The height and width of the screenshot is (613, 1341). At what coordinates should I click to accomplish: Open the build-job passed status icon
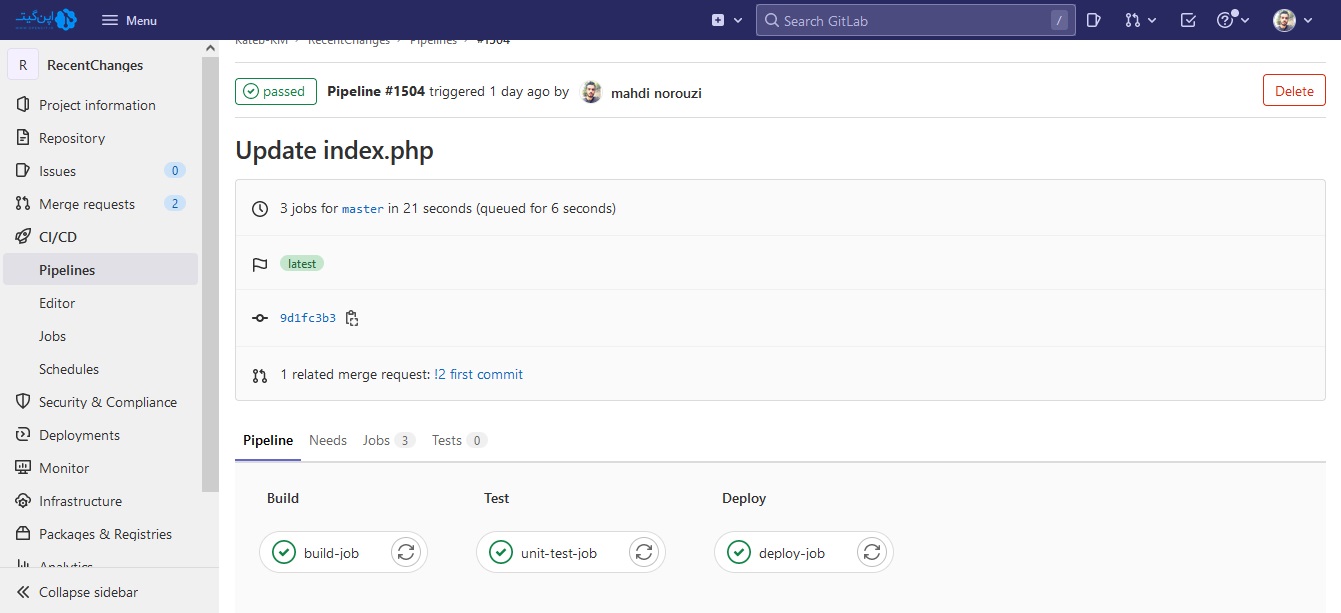pyautogui.click(x=284, y=552)
